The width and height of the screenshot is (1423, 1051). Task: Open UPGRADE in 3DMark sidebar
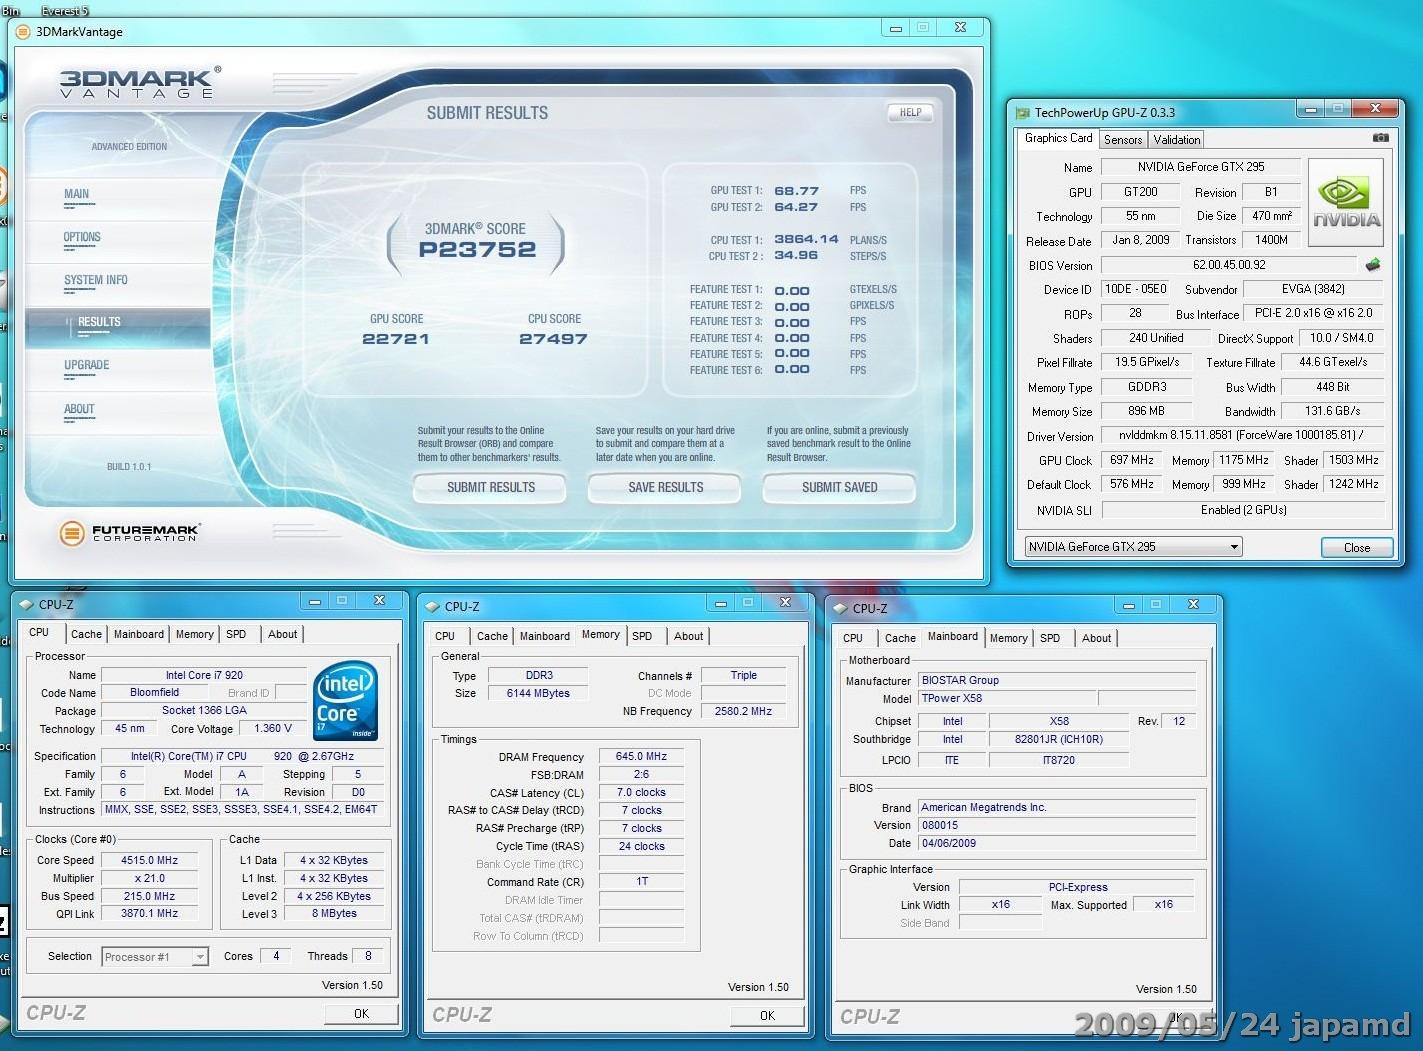87,365
